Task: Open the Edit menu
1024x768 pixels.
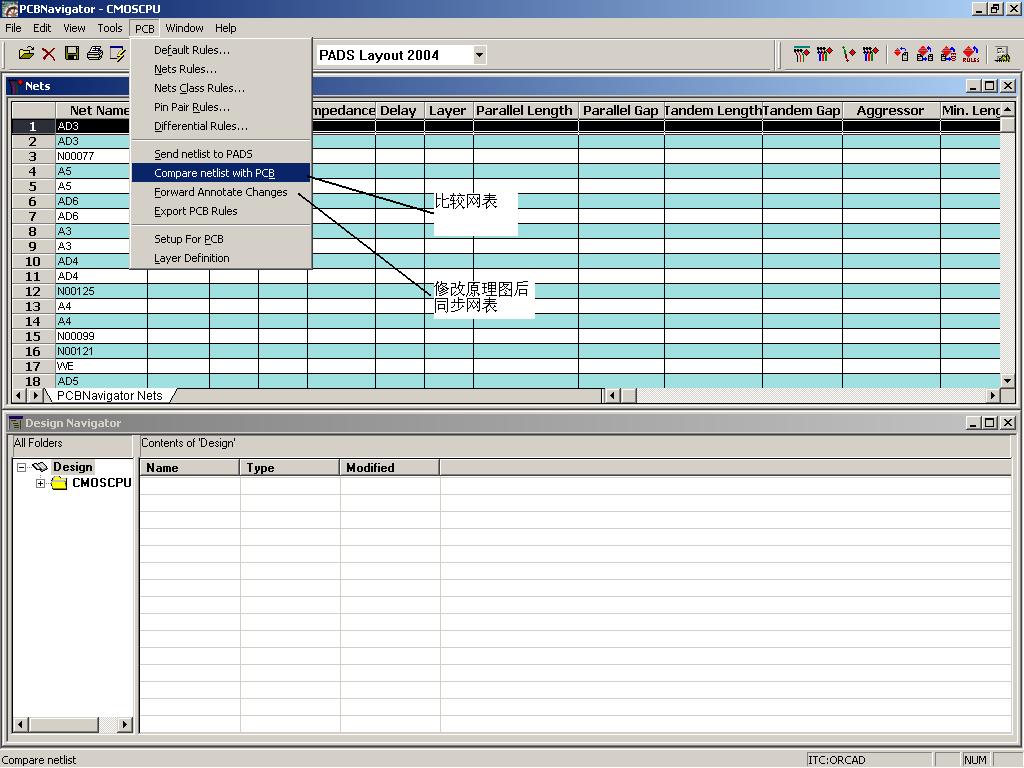Action: (x=42, y=28)
